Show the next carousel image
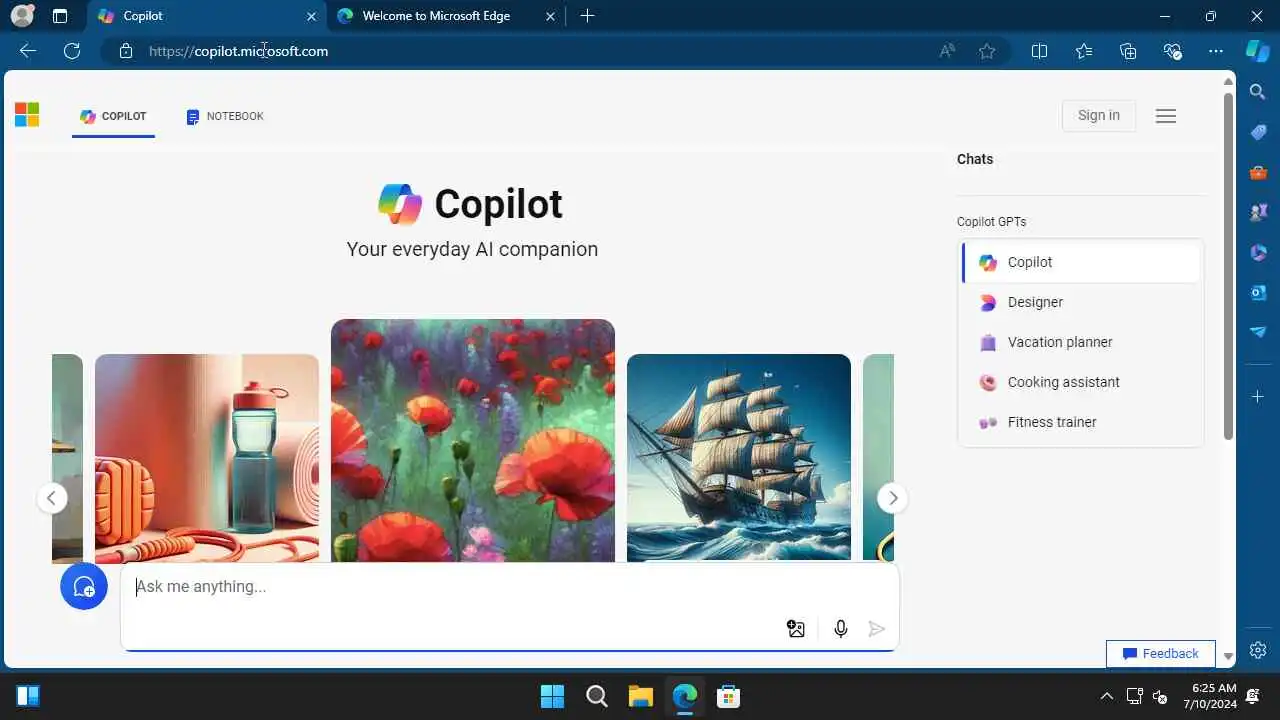The image size is (1280, 720). 892,498
